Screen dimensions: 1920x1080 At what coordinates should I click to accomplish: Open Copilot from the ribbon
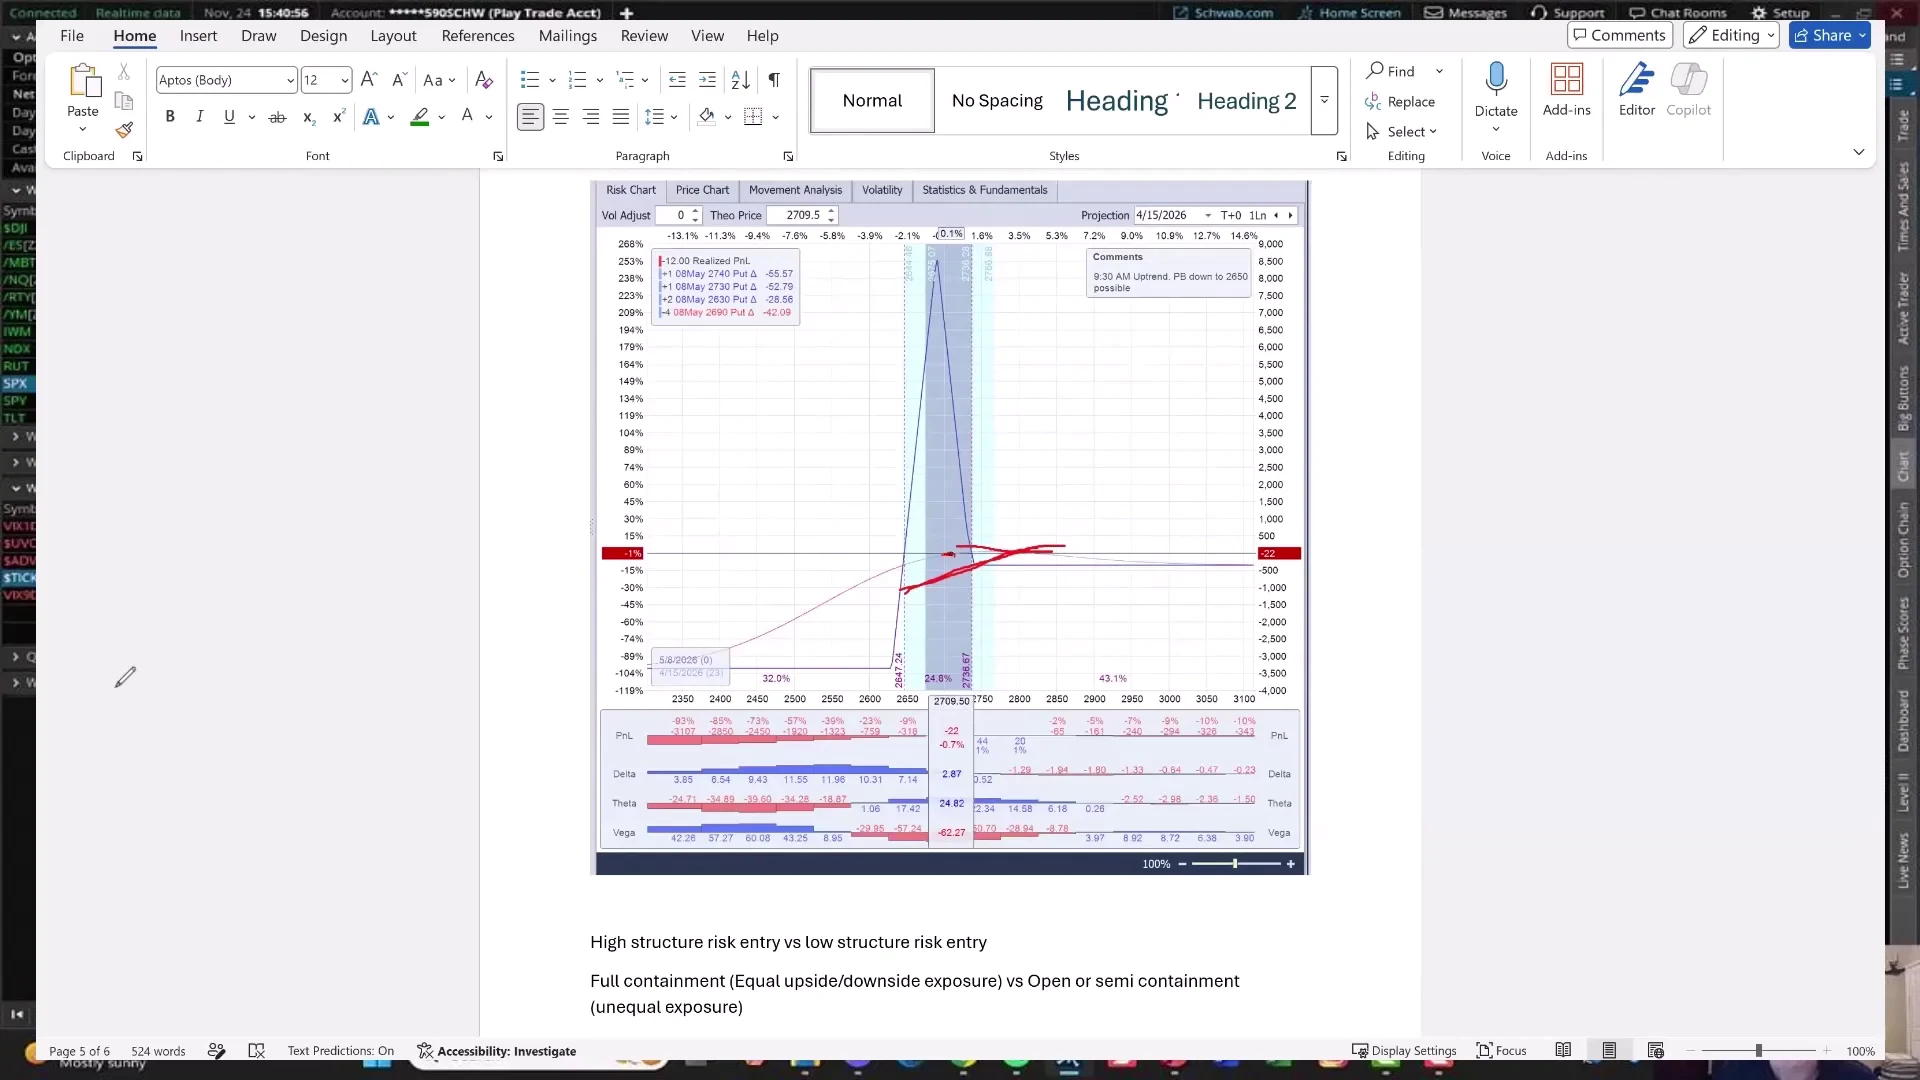[1689, 90]
